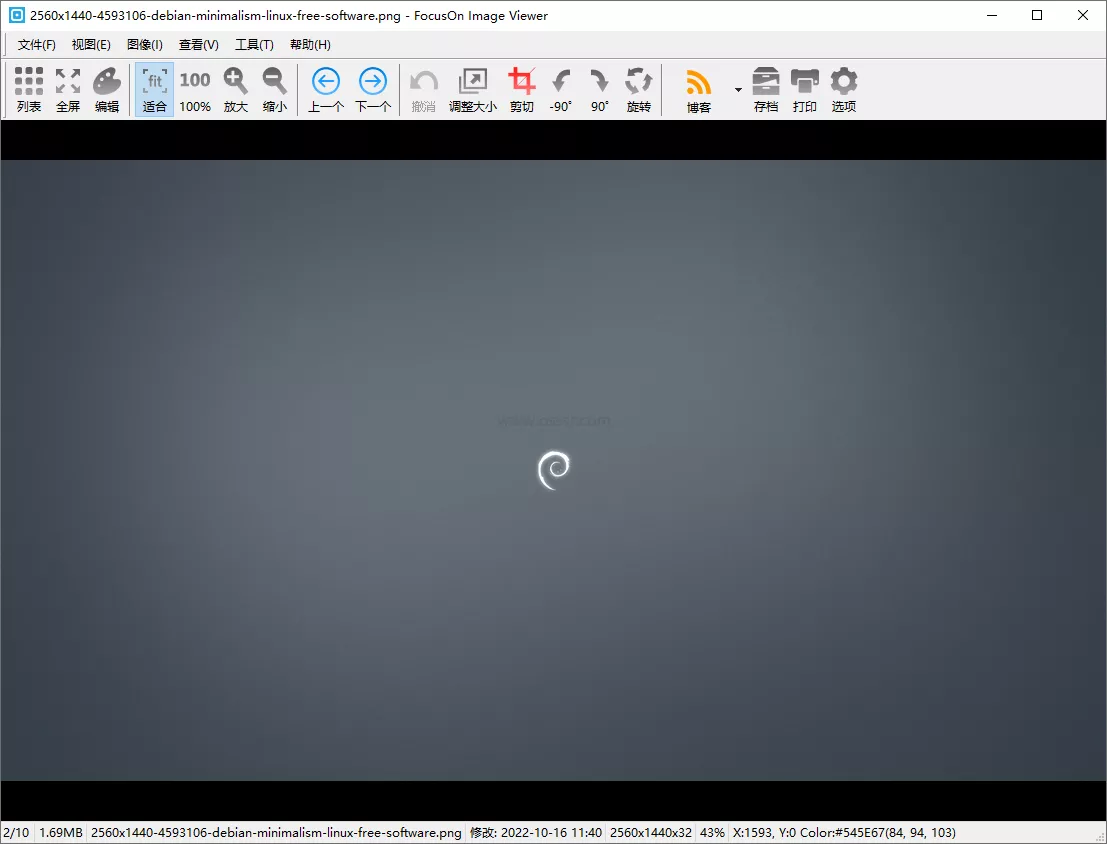1107x844 pixels.
Task: Maximize the image viewer window
Action: click(x=1037, y=15)
